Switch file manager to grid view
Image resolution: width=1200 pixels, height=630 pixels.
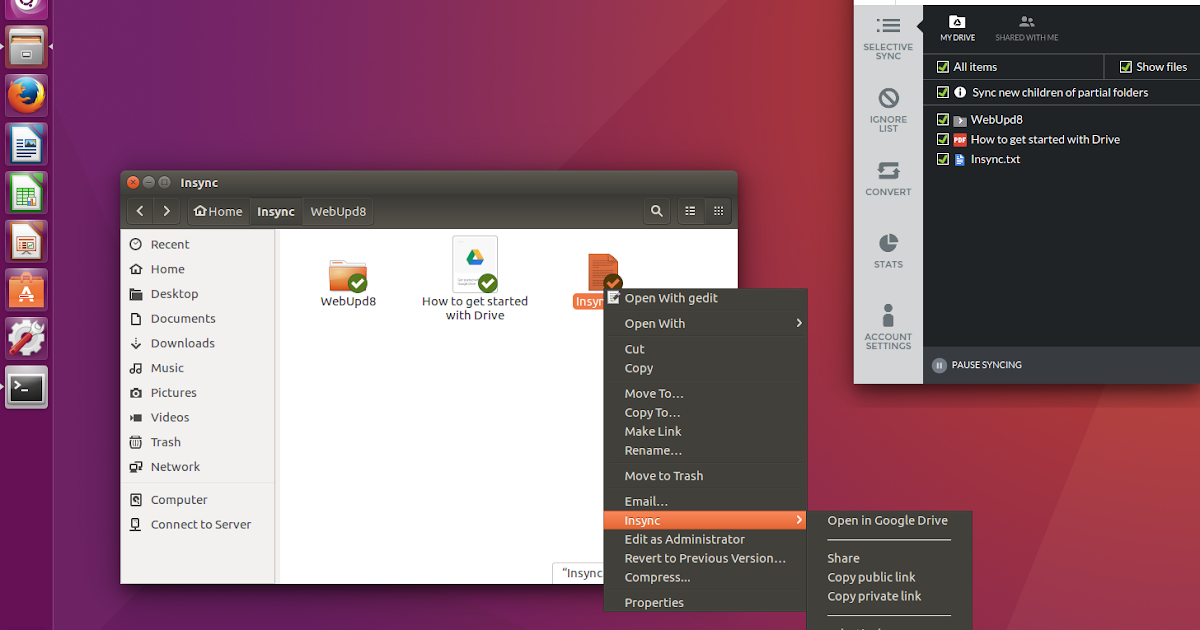(x=718, y=211)
